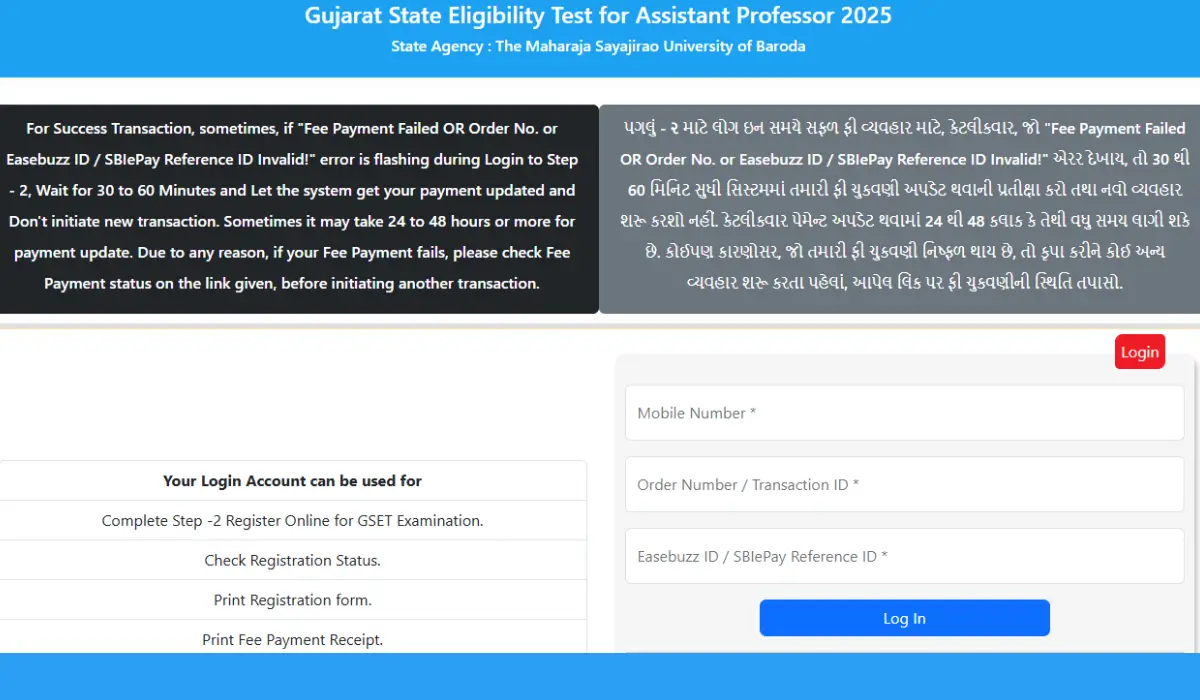Click the Gujarat State Eligibility Test page title

(x=598, y=16)
